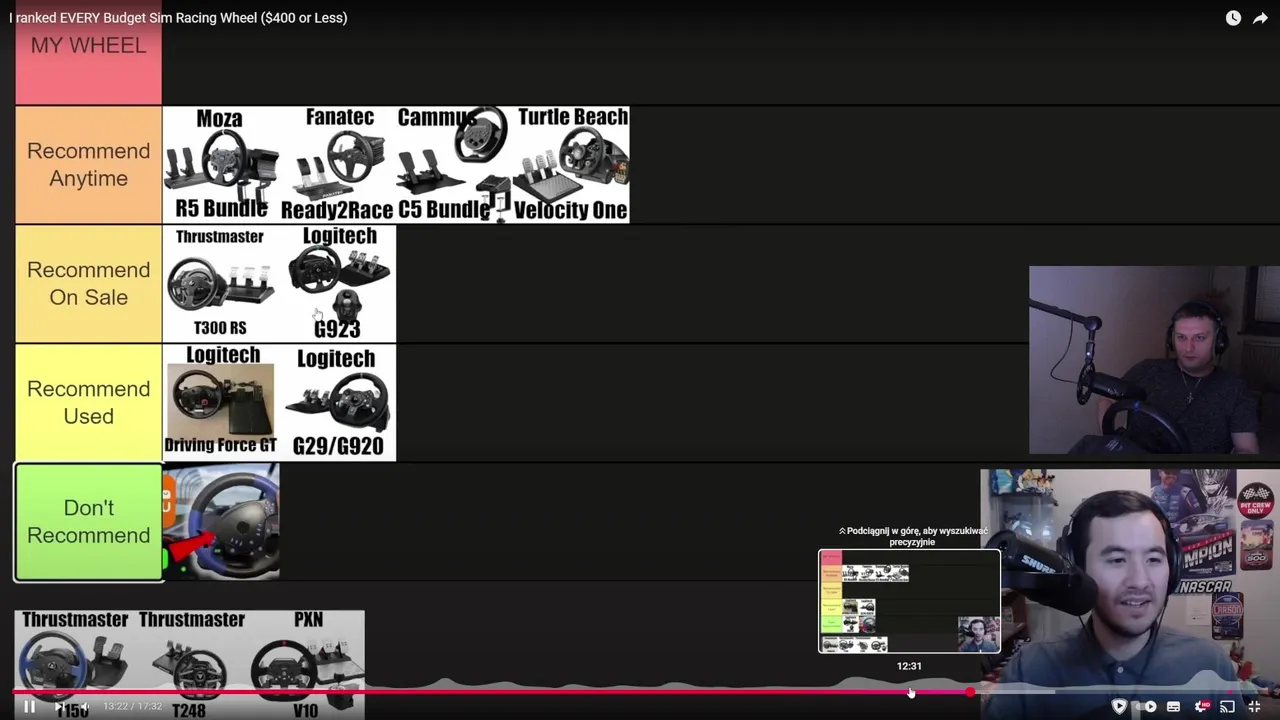Click the 13:22 / 17:32 time display
This screenshot has height=720, width=1280.
(133, 706)
